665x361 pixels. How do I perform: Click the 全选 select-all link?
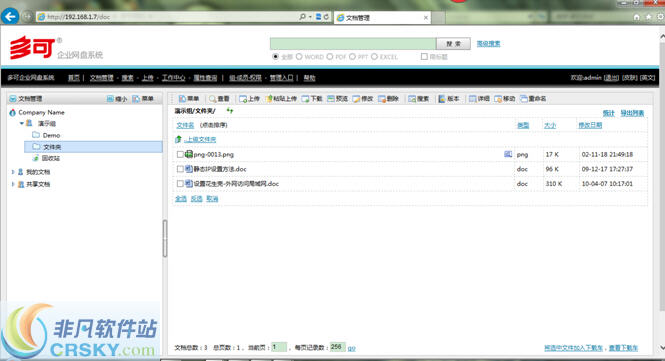[x=181, y=199]
